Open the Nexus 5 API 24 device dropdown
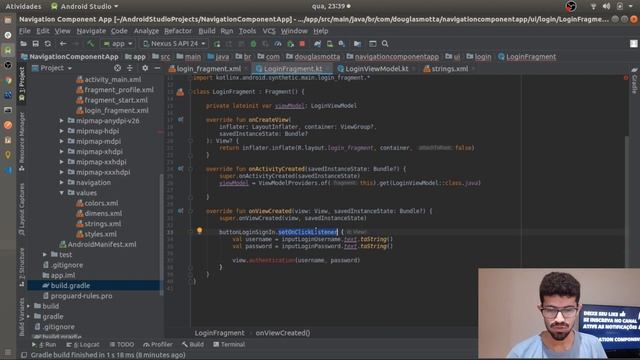The image size is (640, 360). (174, 44)
